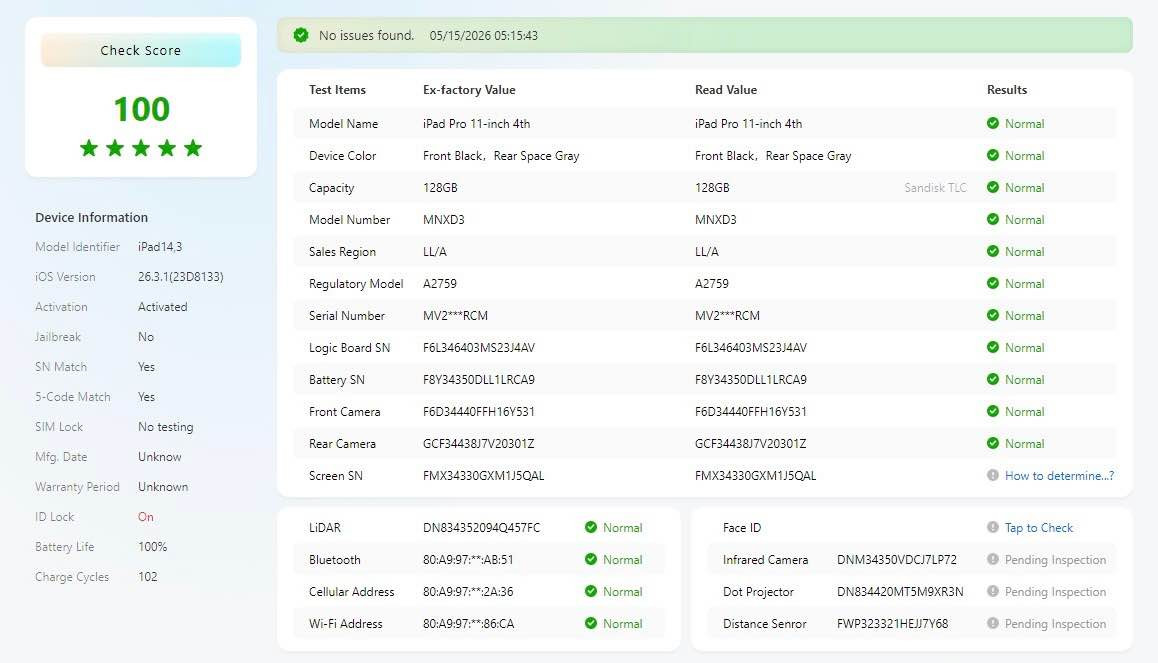Viewport: 1158px width, 663px height.
Task: Click the check icon in Logic Board SN row
Action: click(993, 347)
